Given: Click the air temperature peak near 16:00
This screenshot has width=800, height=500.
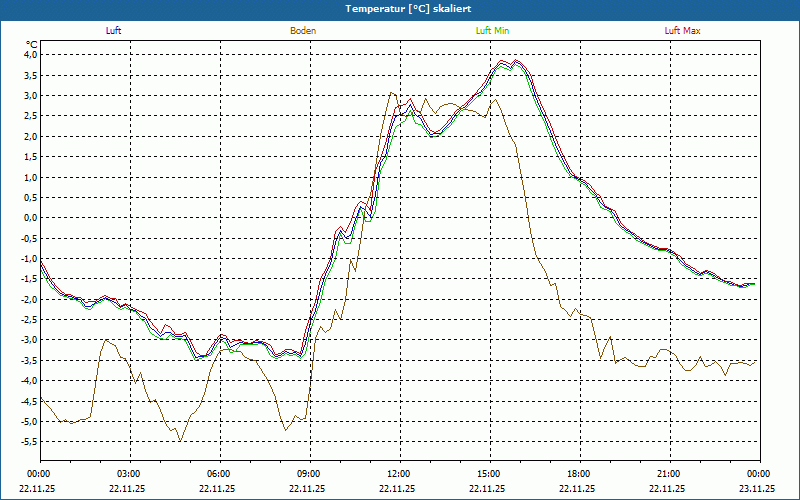Looking at the screenshot, I should point(516,61).
